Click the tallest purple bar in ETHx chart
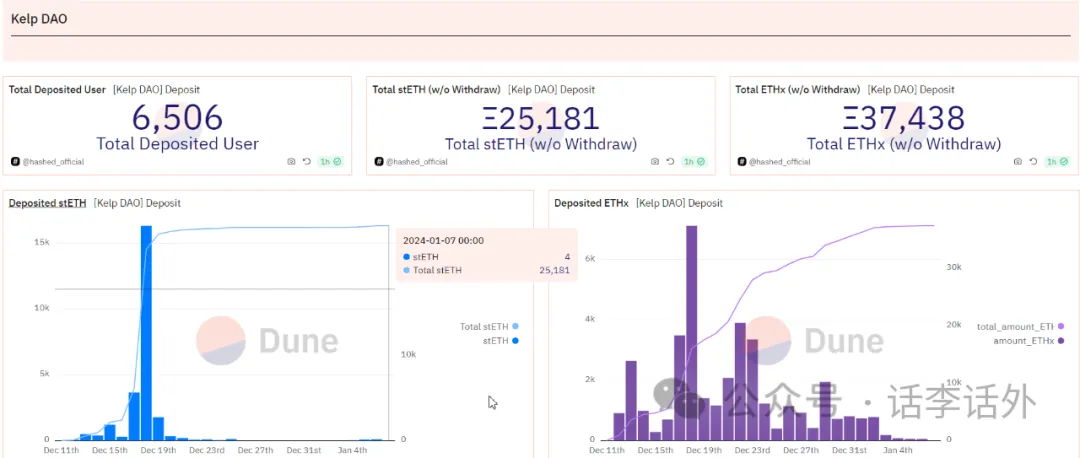1080x458 pixels. pyautogui.click(x=692, y=333)
